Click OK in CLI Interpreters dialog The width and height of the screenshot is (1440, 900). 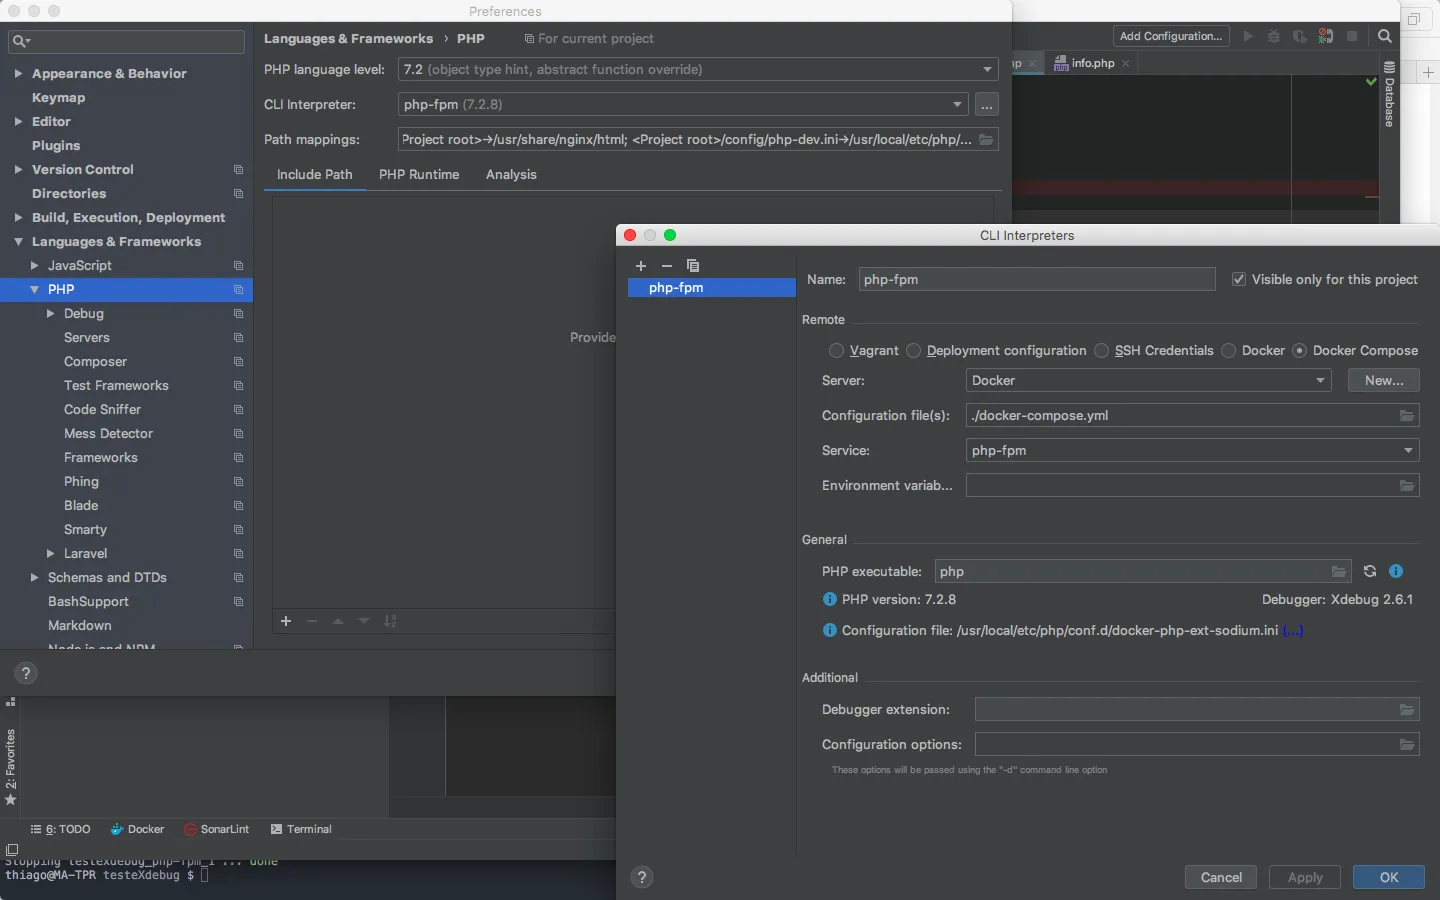1389,878
